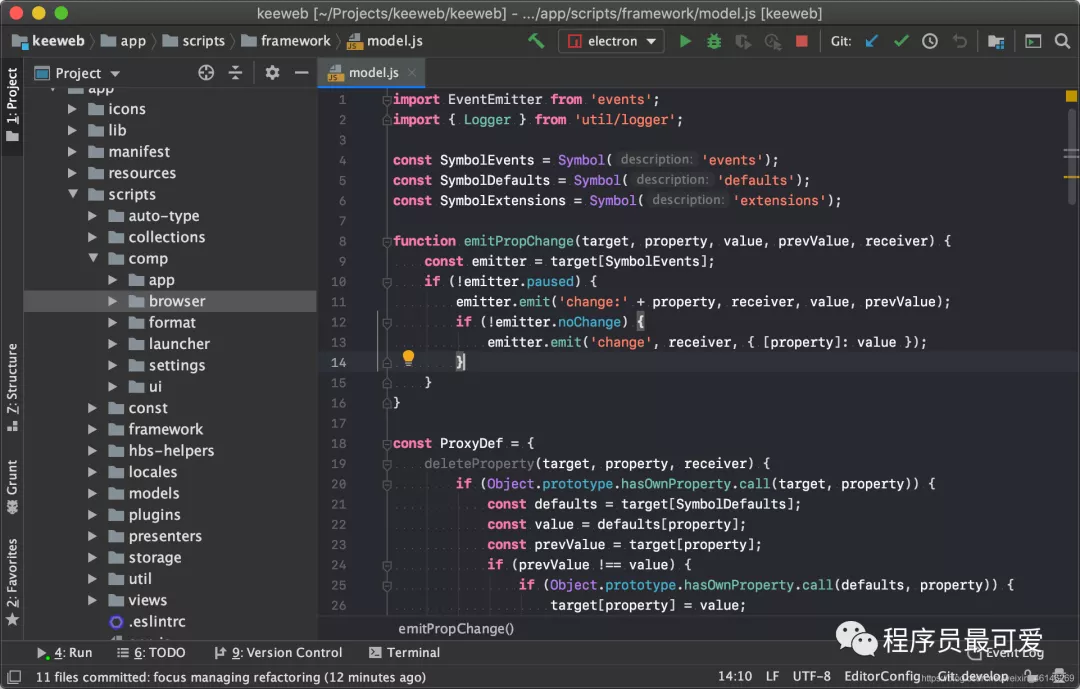This screenshot has width=1080, height=689.
Task: Open the Version Control tool window
Action: (278, 652)
